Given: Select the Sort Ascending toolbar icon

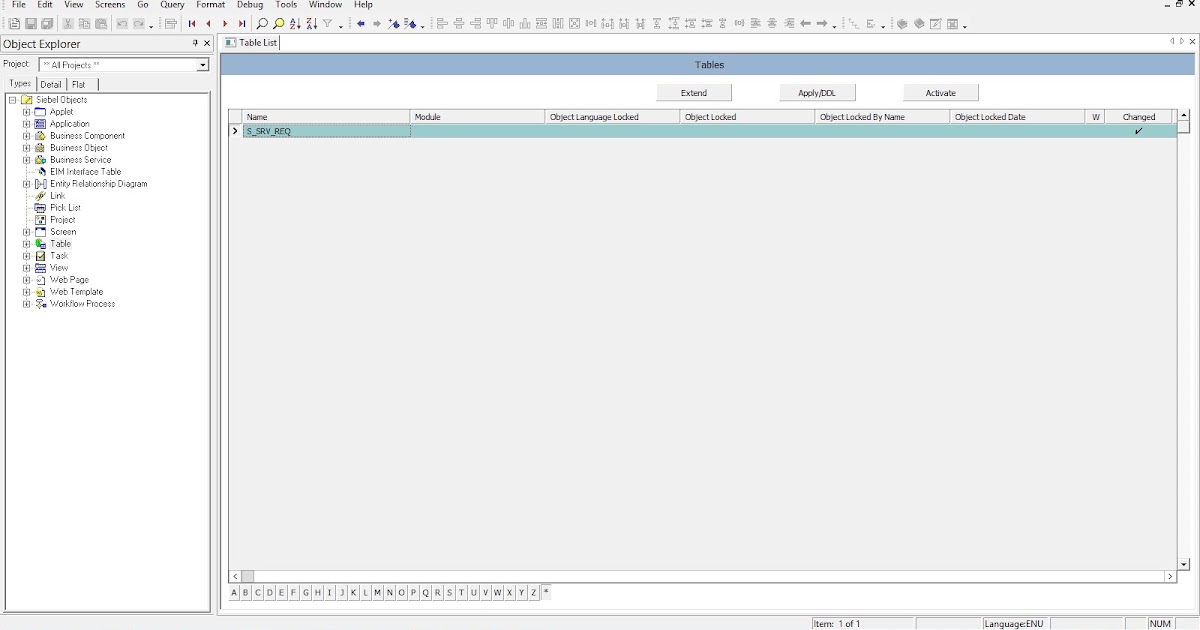Looking at the screenshot, I should (295, 23).
